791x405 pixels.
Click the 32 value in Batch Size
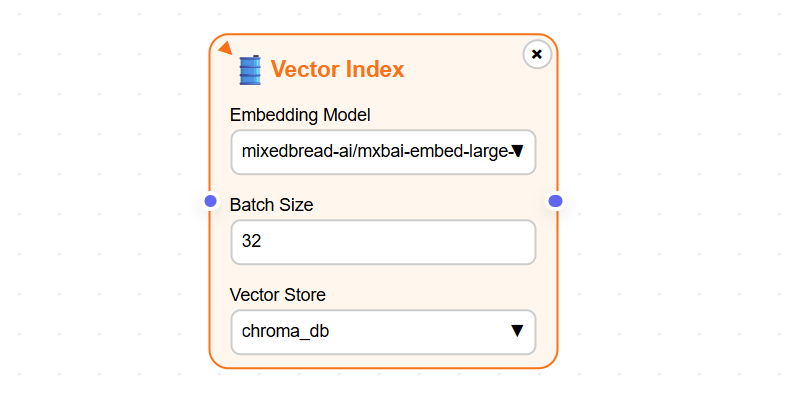click(251, 241)
